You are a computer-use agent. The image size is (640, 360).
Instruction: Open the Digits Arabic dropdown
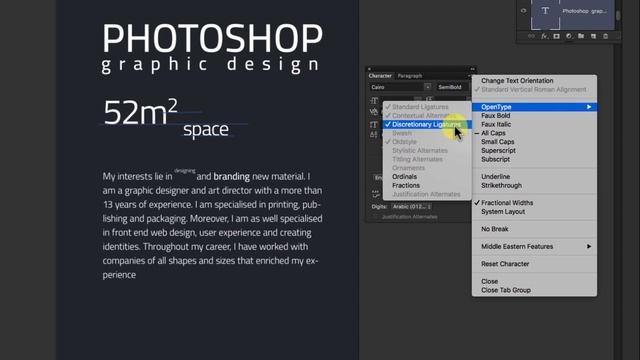pyautogui.click(x=411, y=207)
